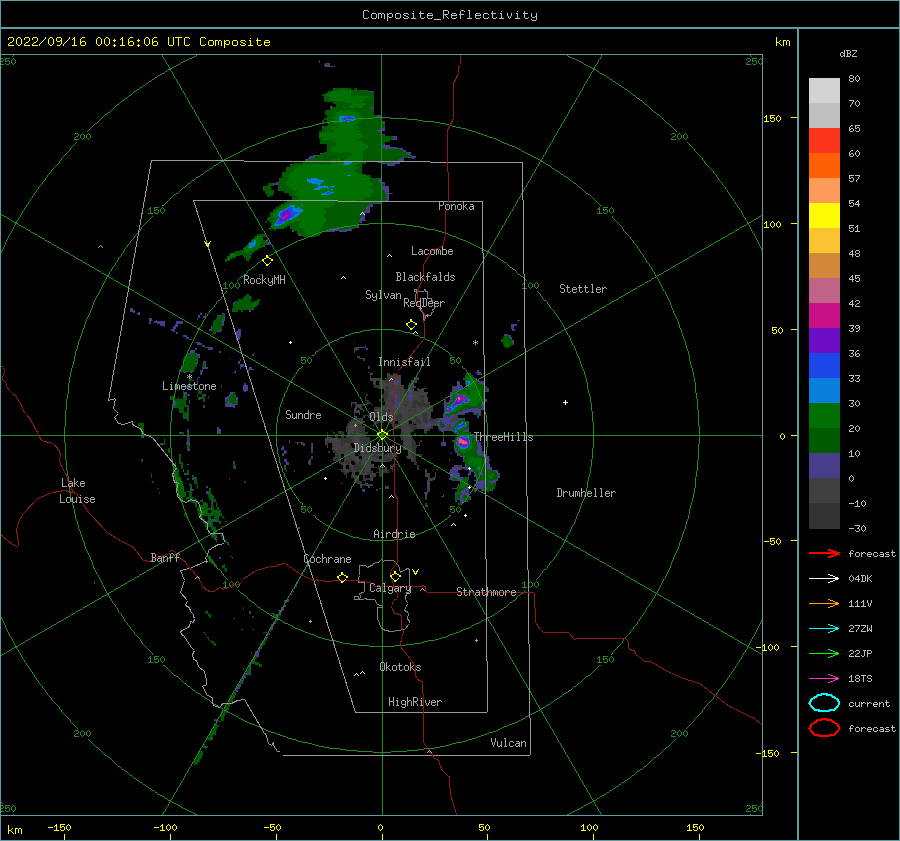Image resolution: width=900 pixels, height=841 pixels.
Task: Pick the dark green 20 dBZ swatch
Action: pos(824,440)
